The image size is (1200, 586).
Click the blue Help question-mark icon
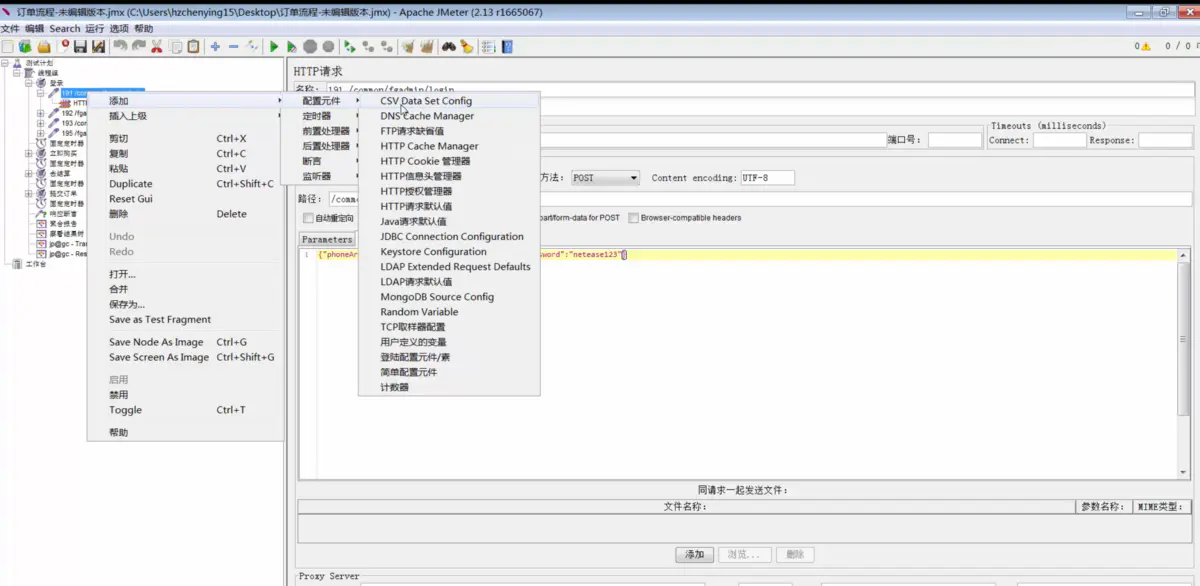[x=507, y=46]
